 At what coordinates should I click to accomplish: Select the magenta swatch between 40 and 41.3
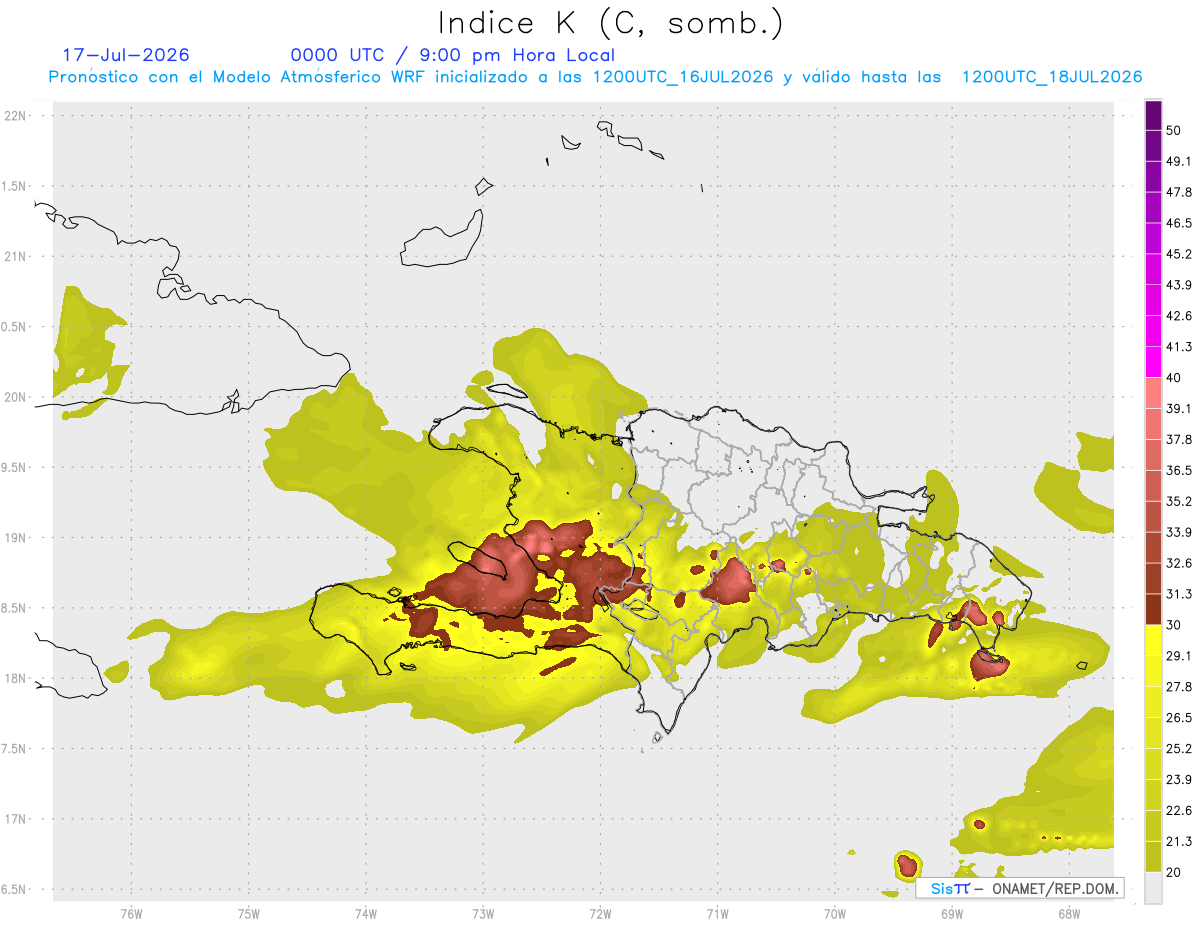point(1153,362)
